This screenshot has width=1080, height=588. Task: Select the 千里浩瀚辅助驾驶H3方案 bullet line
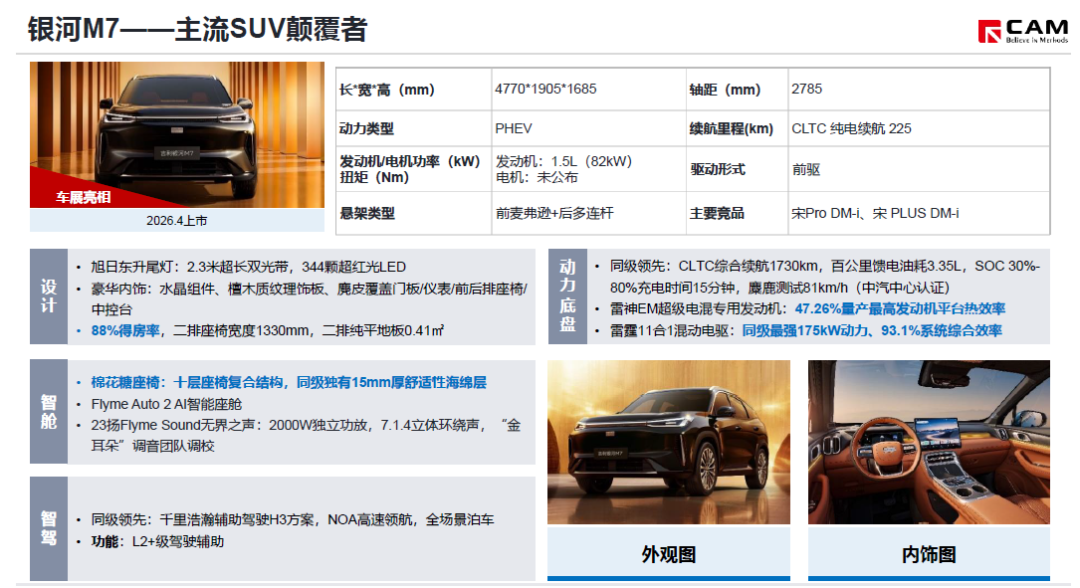coord(293,520)
